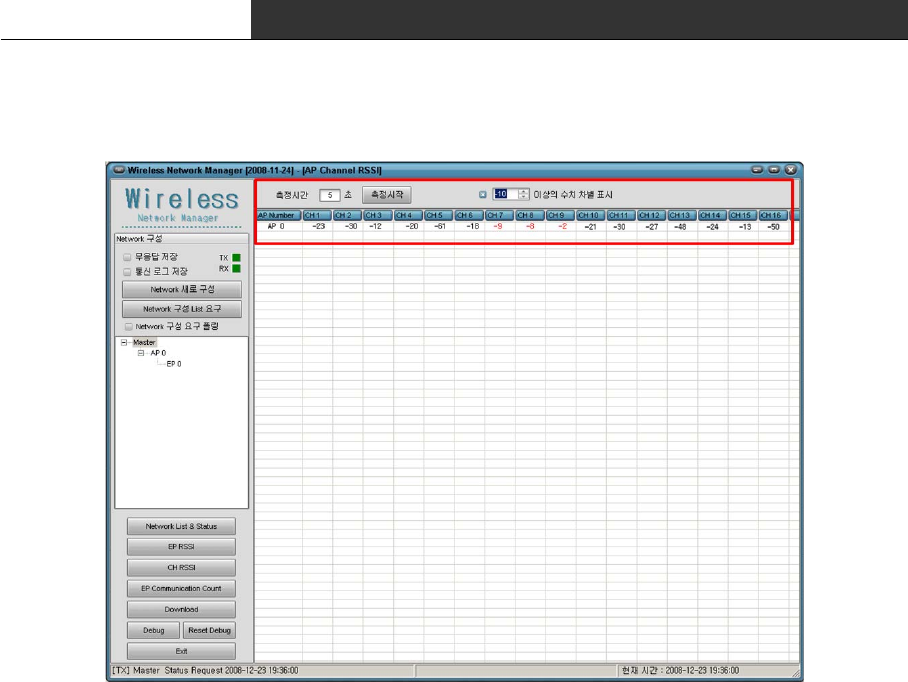Click the CH 14 column header

pyautogui.click(x=713, y=215)
